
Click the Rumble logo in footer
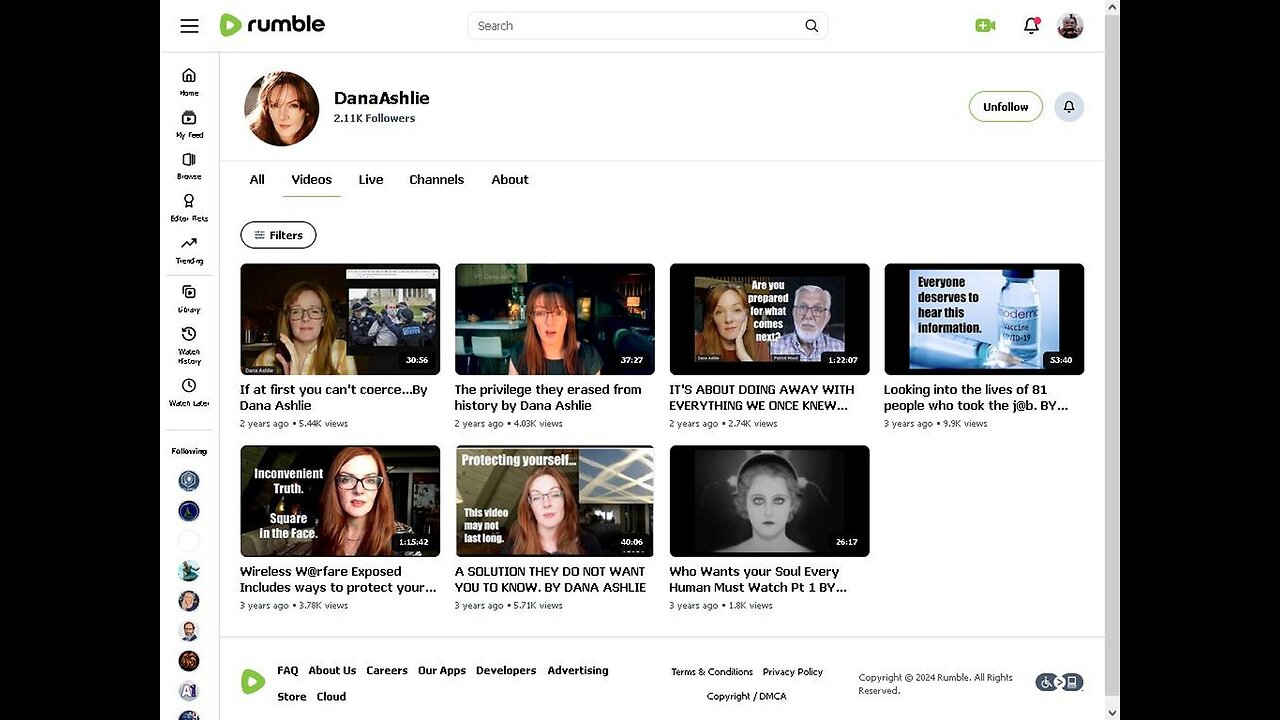(253, 682)
